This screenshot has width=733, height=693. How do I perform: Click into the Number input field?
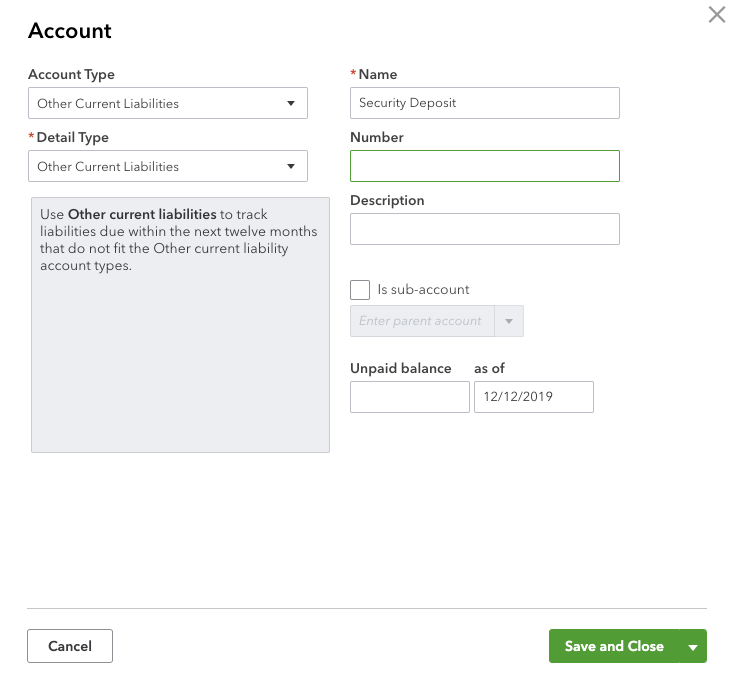coord(484,166)
